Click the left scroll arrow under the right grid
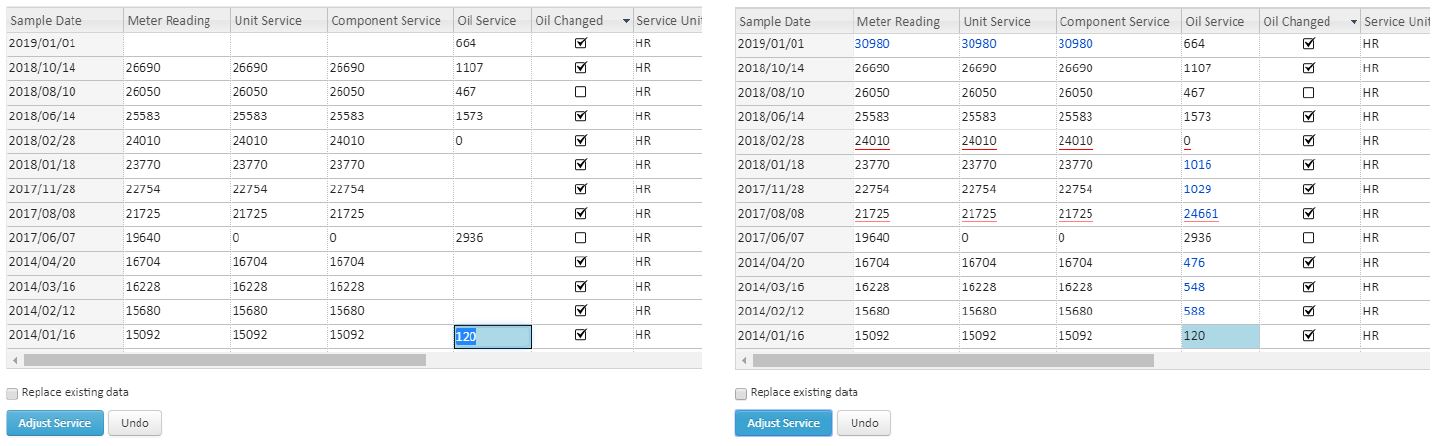Viewport: 1438px width, 446px height. point(742,360)
